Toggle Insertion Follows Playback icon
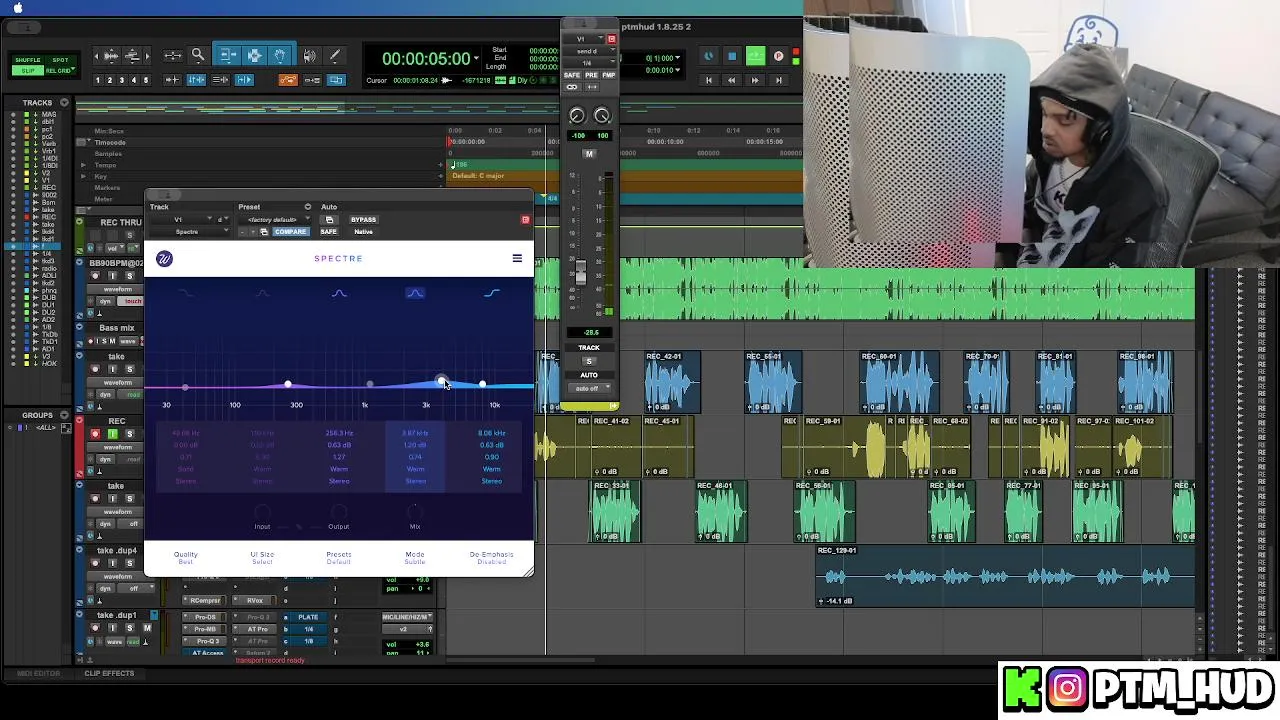The width and height of the screenshot is (1280, 720). pyautogui.click(x=244, y=80)
